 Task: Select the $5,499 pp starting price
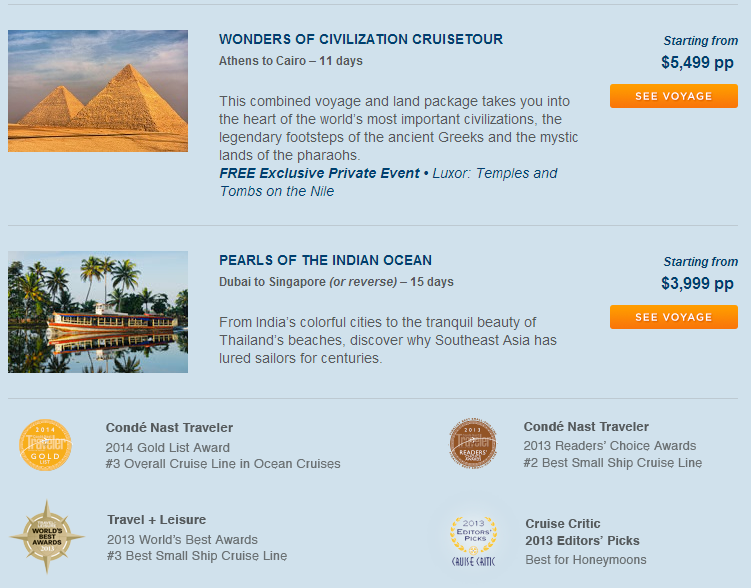click(x=697, y=62)
